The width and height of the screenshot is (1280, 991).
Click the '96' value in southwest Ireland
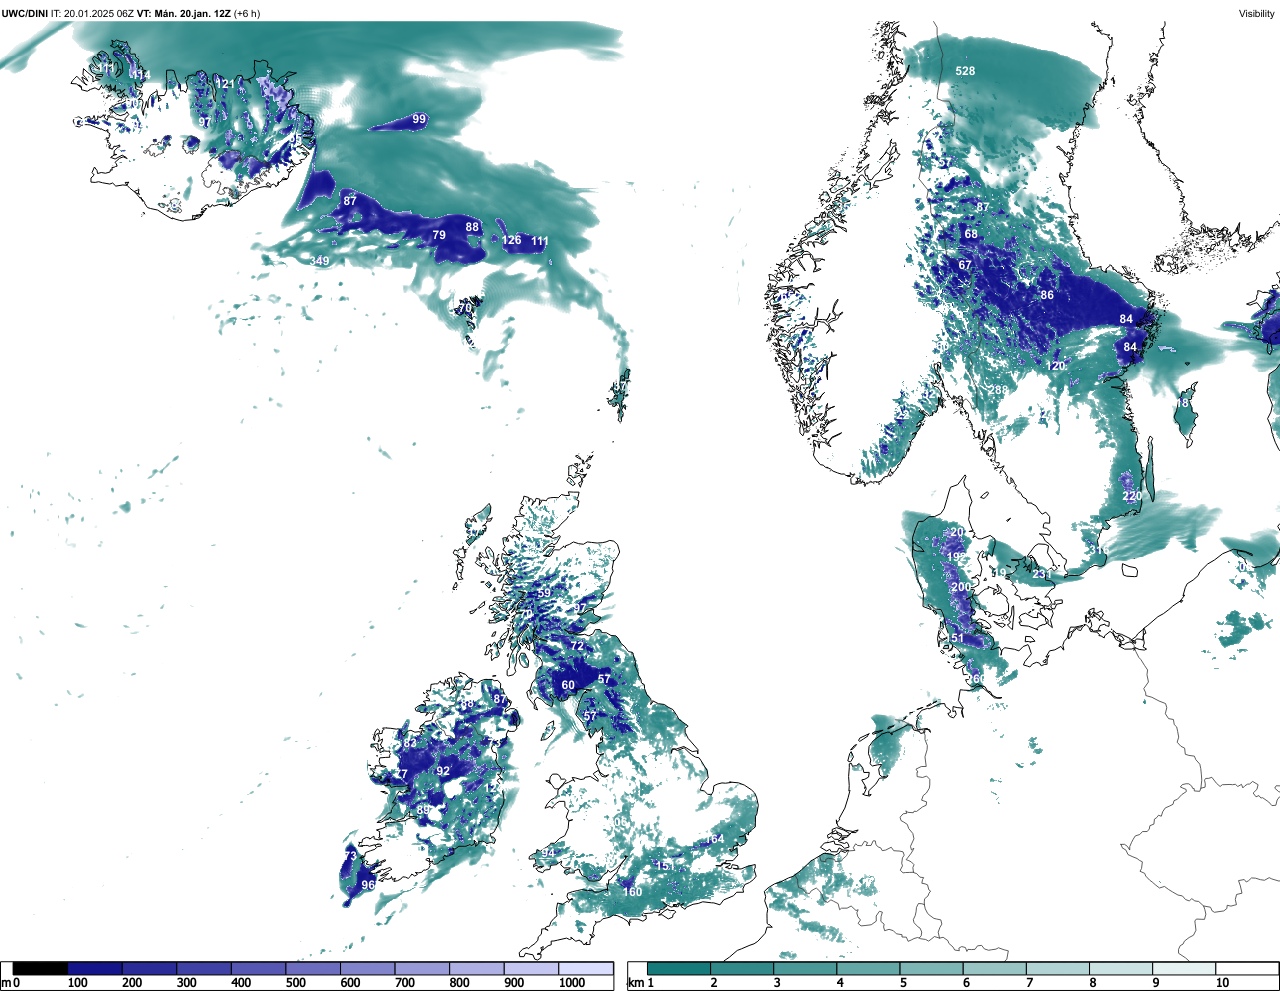click(368, 885)
